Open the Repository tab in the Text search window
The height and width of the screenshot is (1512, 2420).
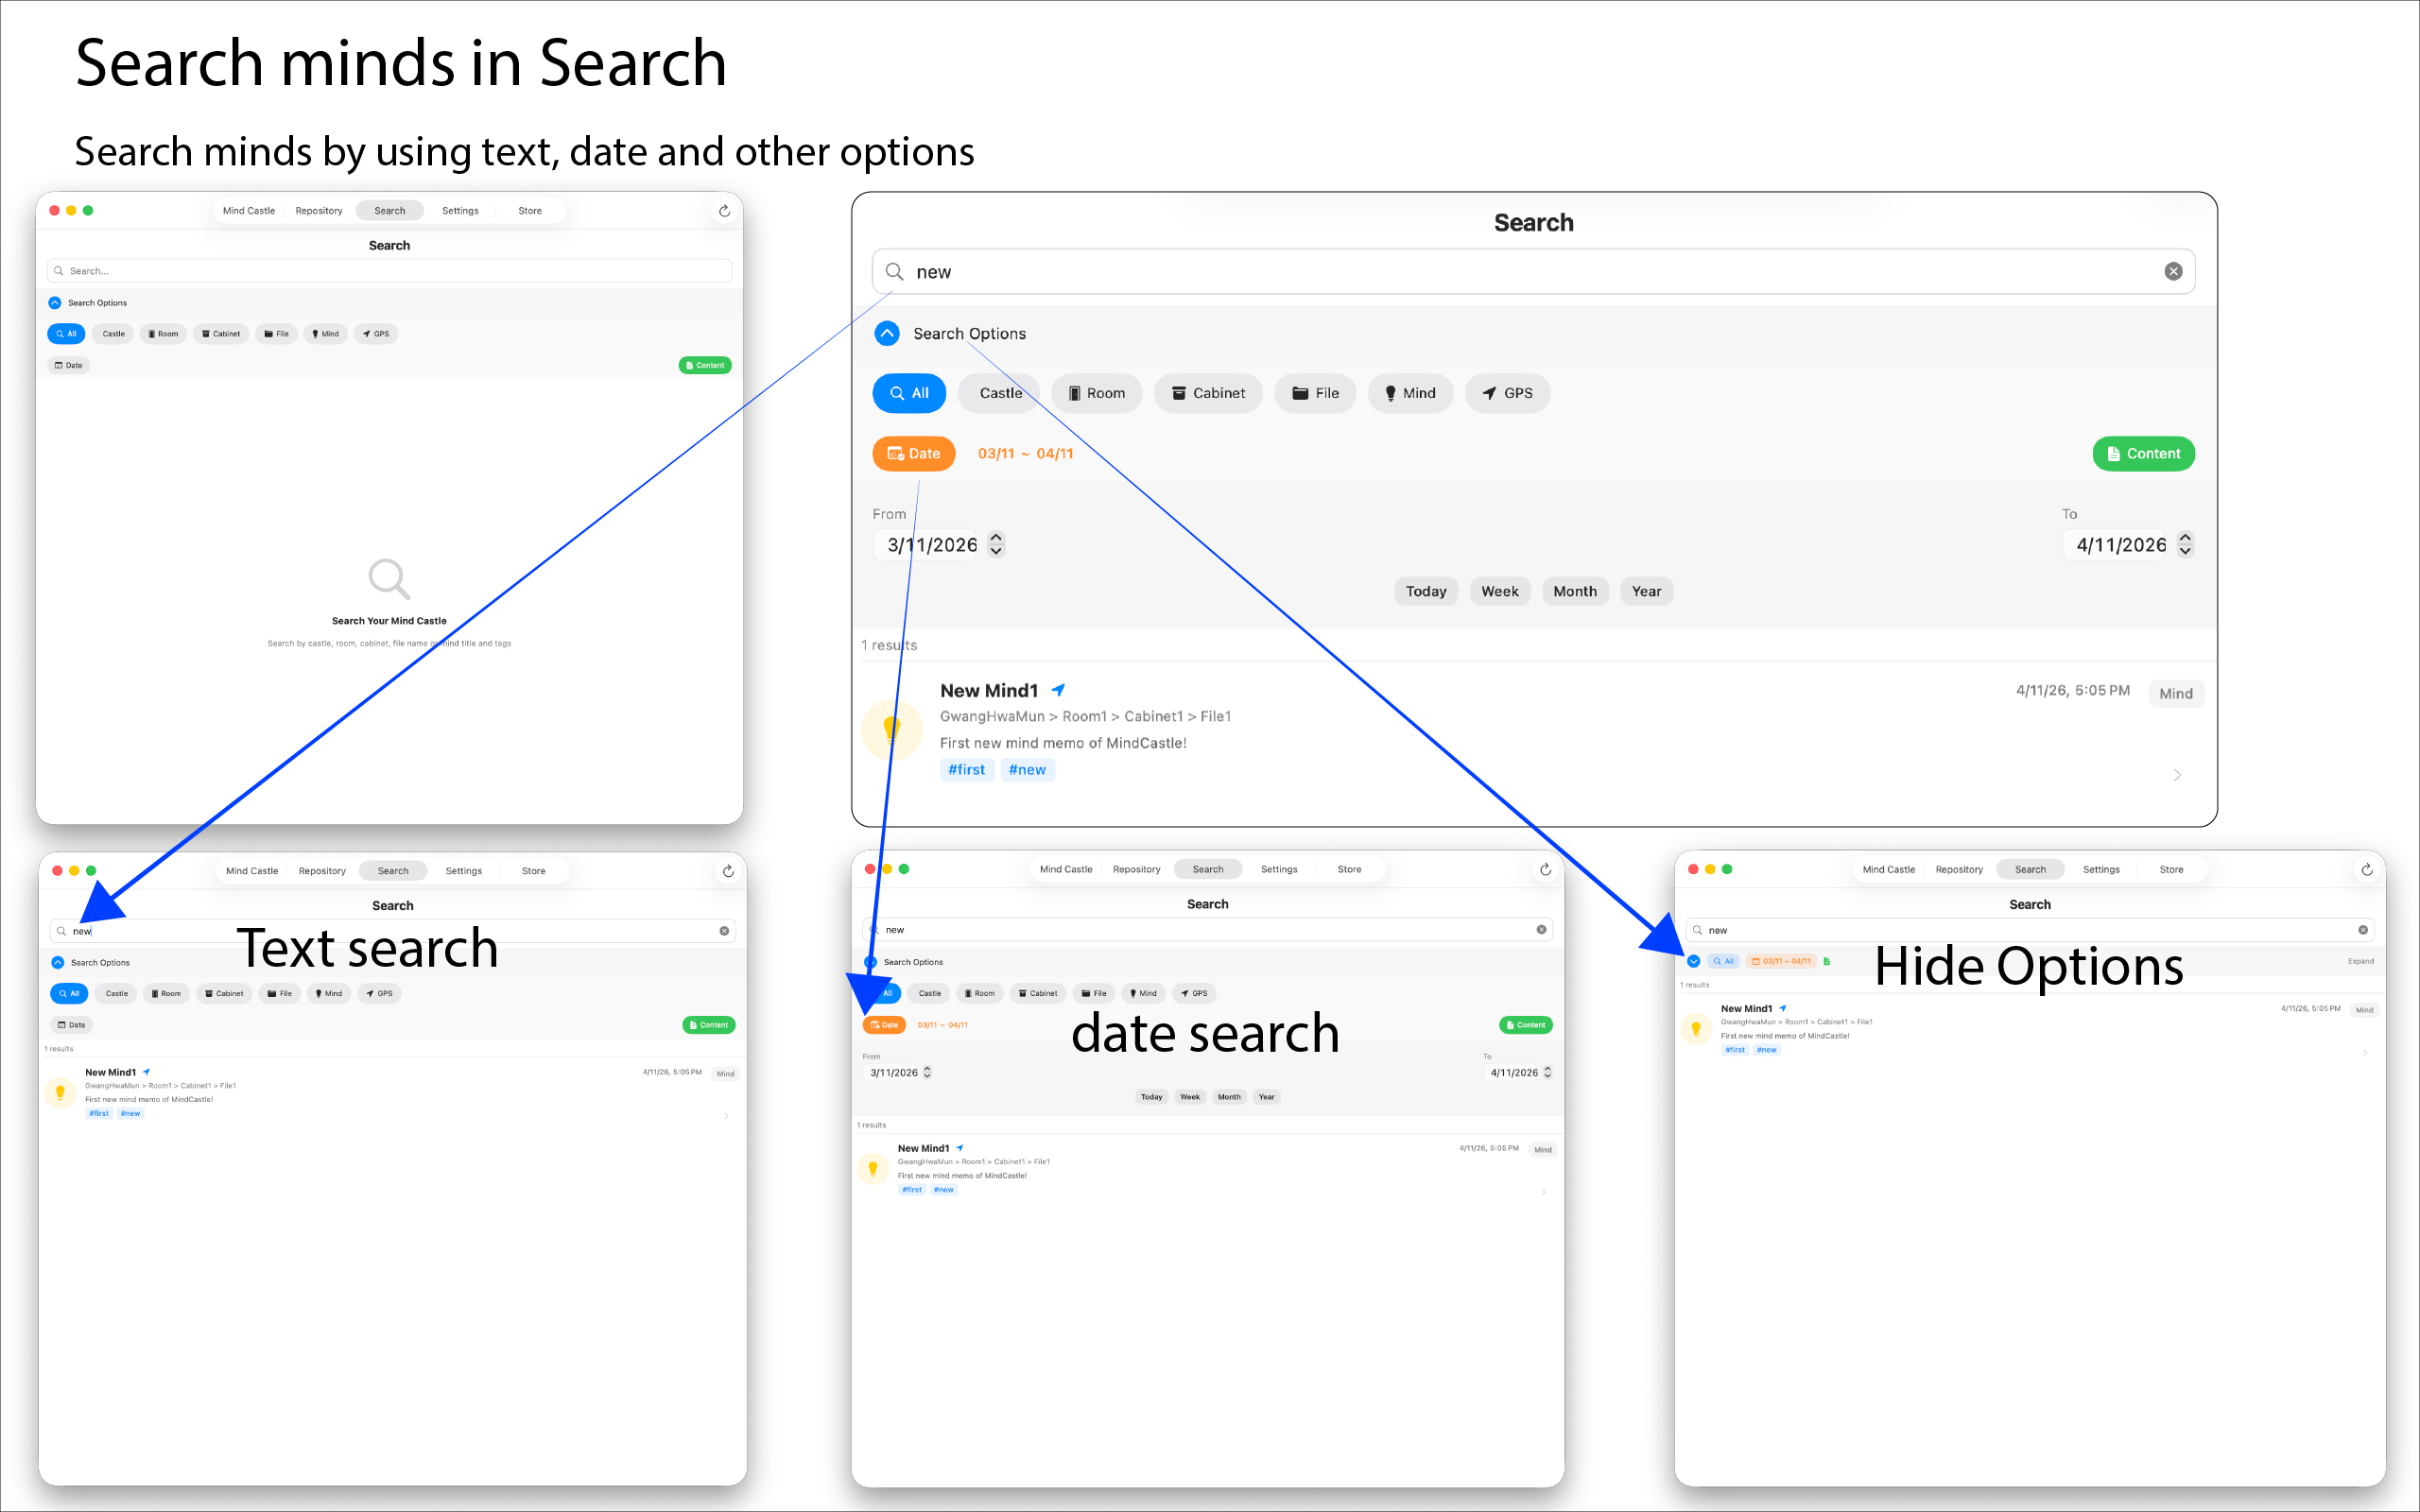322,871
